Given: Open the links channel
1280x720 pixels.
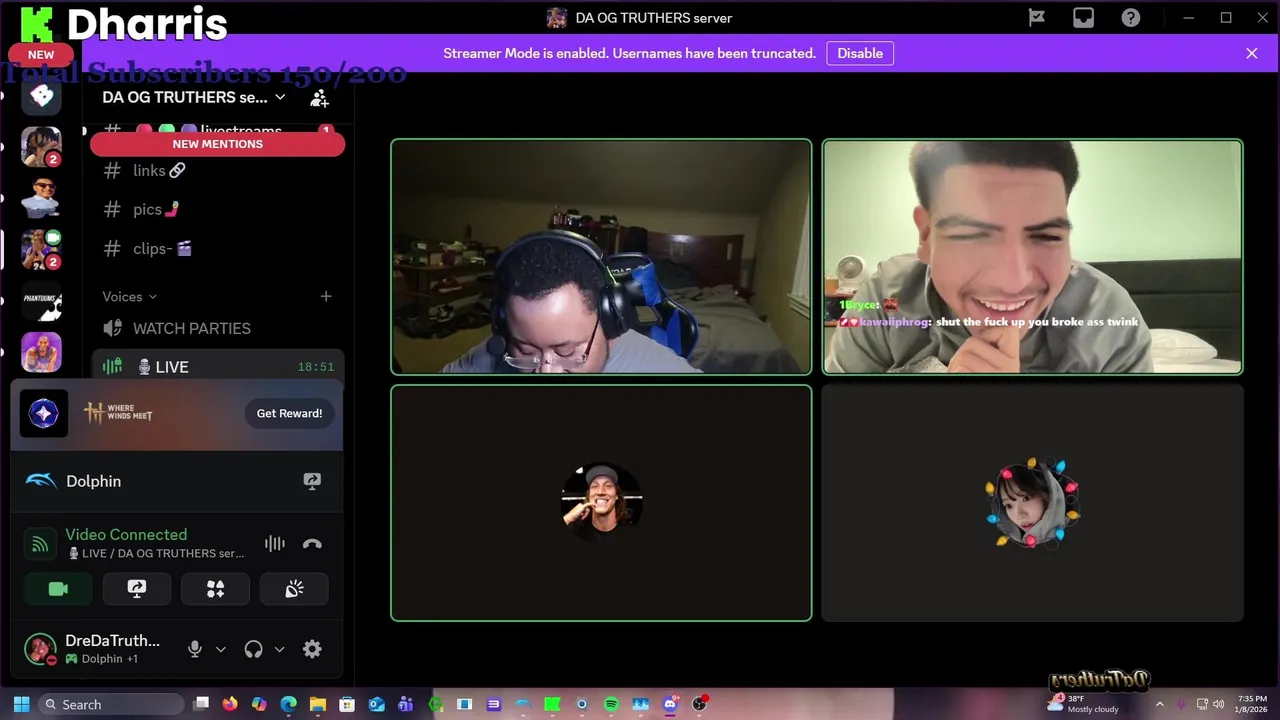Looking at the screenshot, I should [217, 171].
